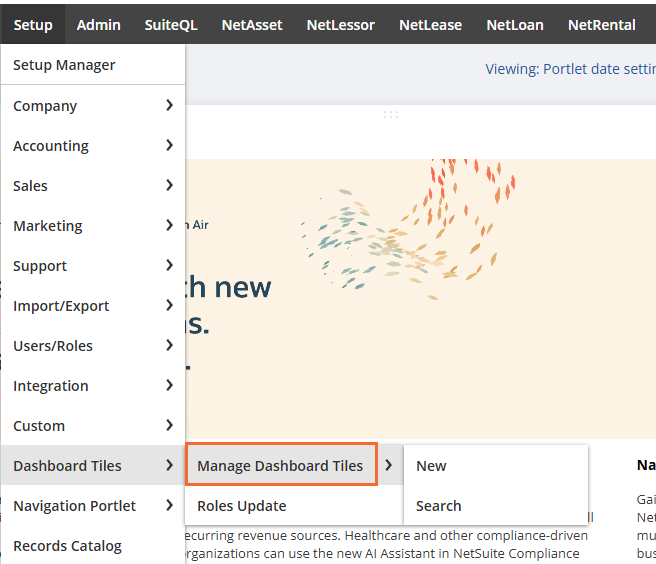Expand Integration submenu chevron
This screenshot has width=656, height=564.
(169, 385)
